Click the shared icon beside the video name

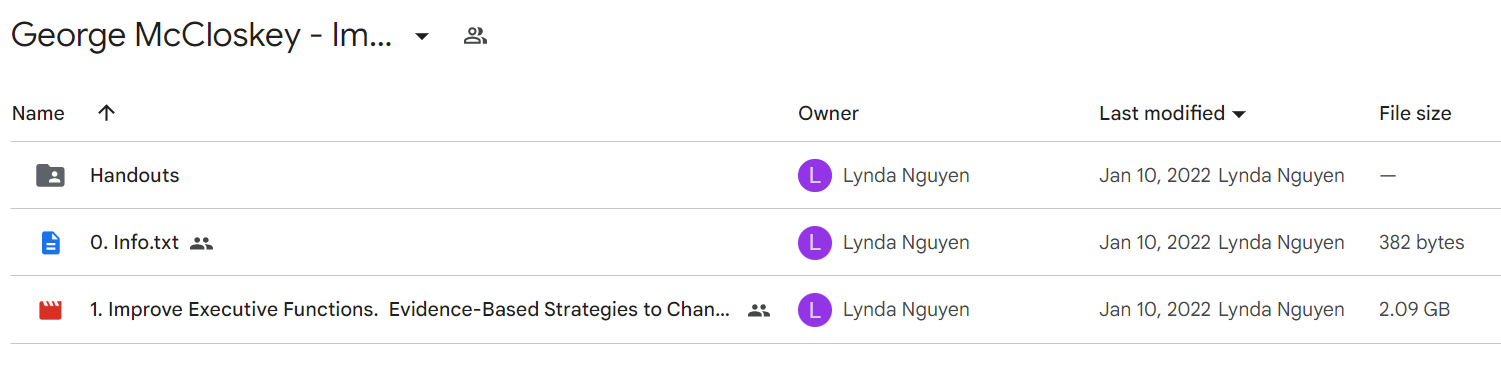point(759,310)
